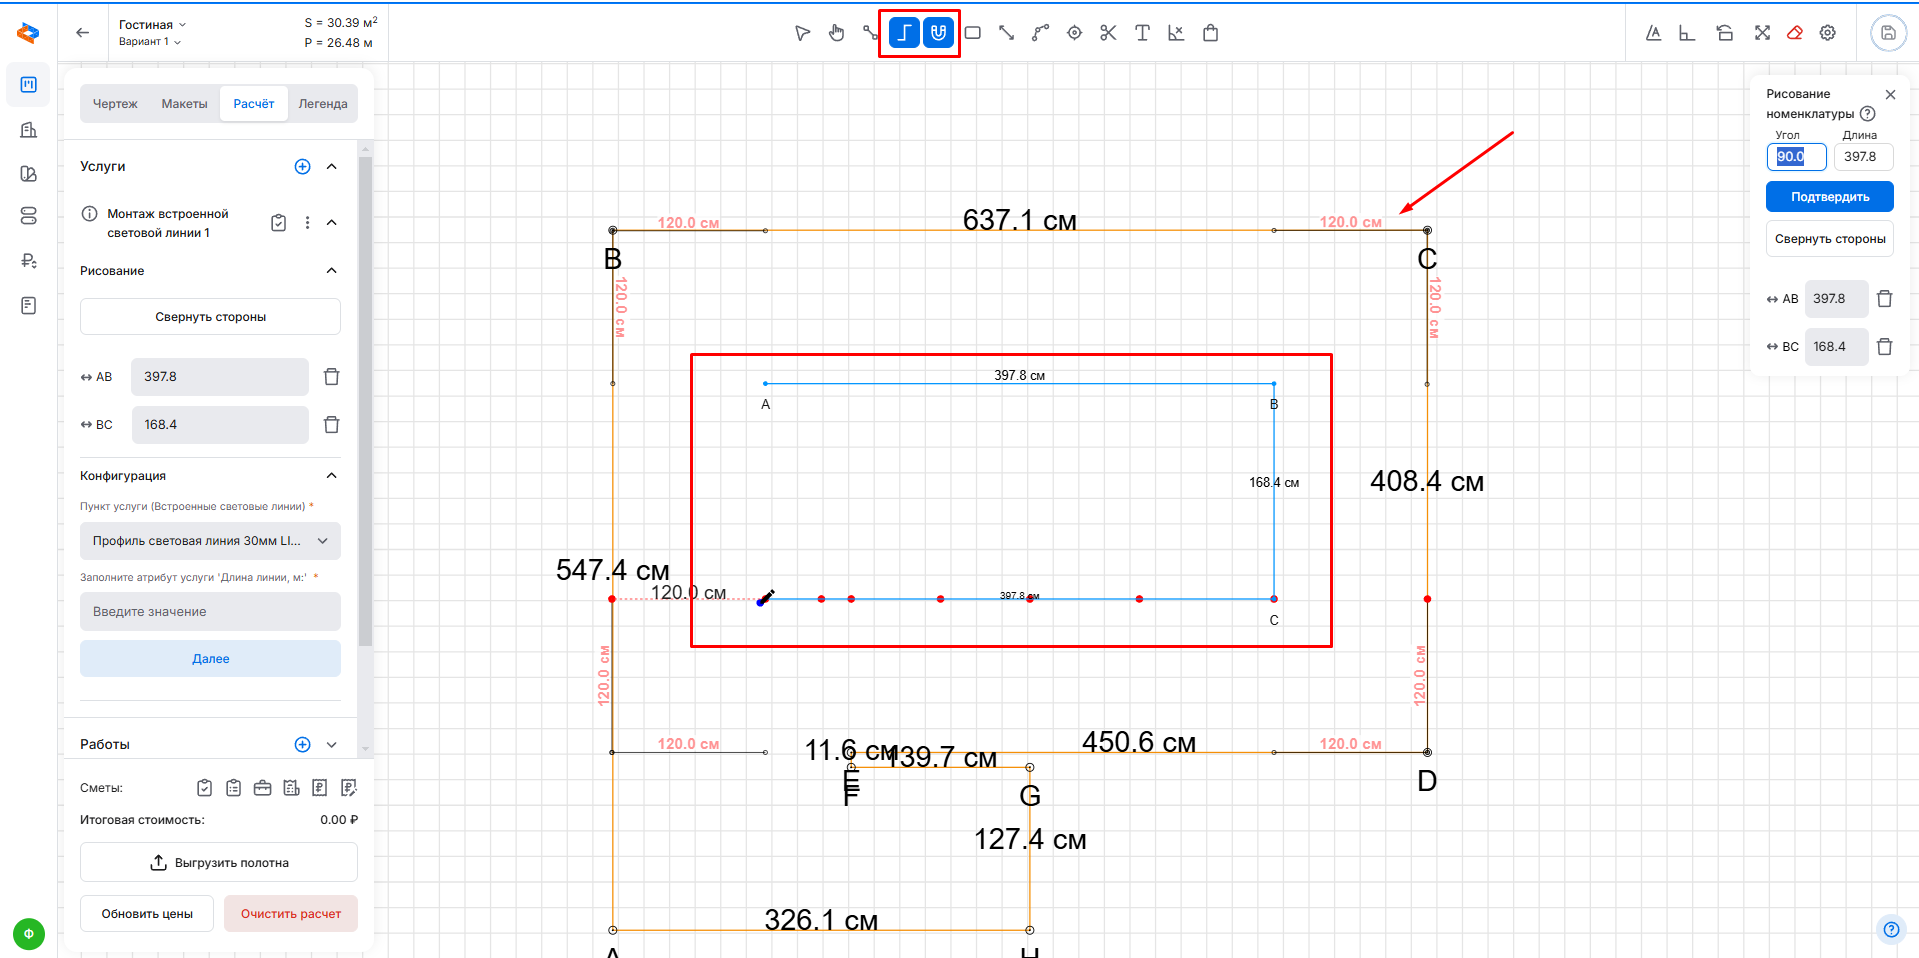Viewport: 1919px width, 958px height.
Task: Open the briefcase estimate icon
Action: click(262, 788)
